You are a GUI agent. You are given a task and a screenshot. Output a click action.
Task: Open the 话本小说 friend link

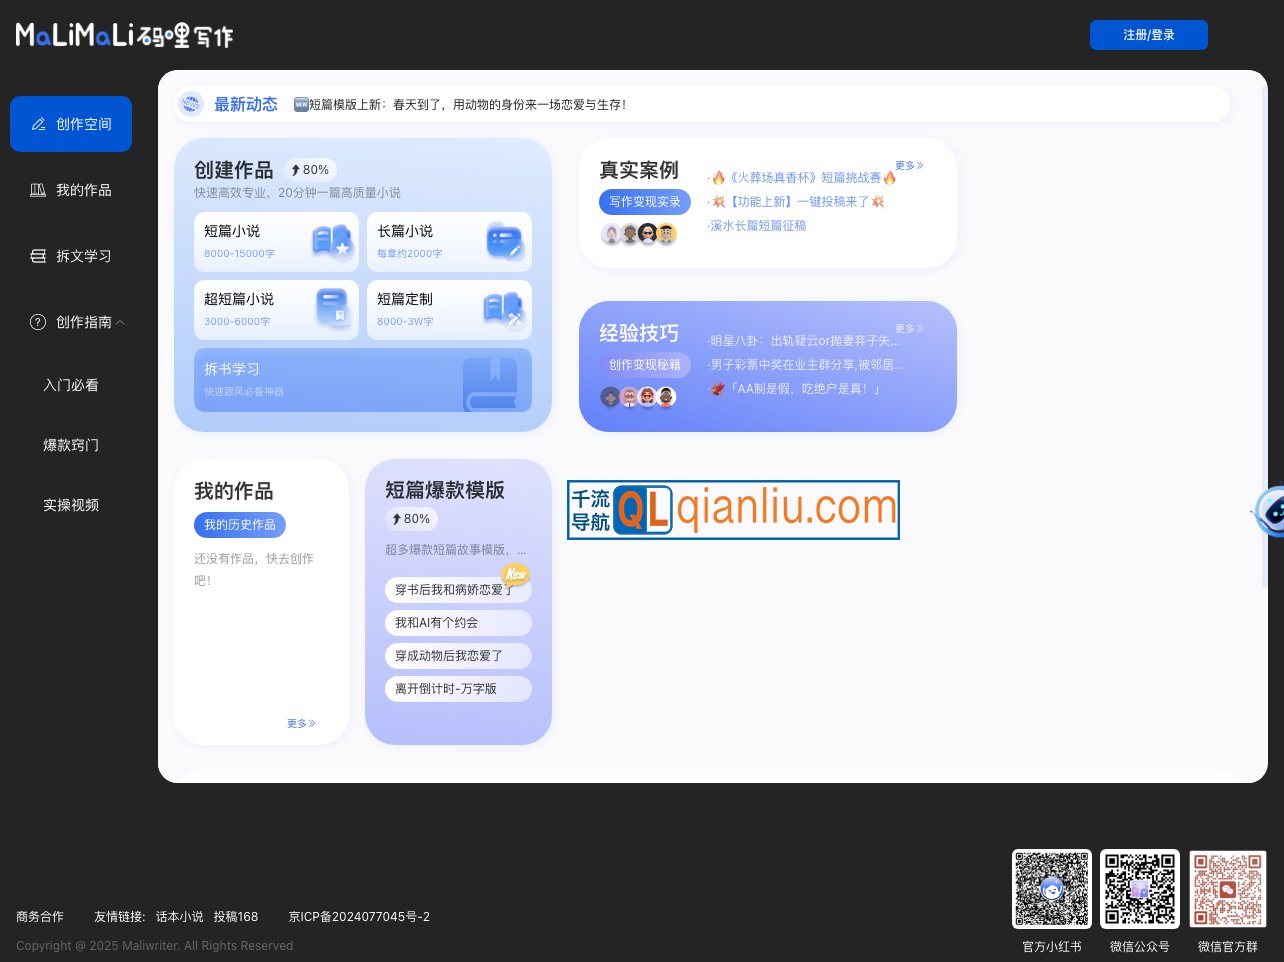(x=179, y=916)
